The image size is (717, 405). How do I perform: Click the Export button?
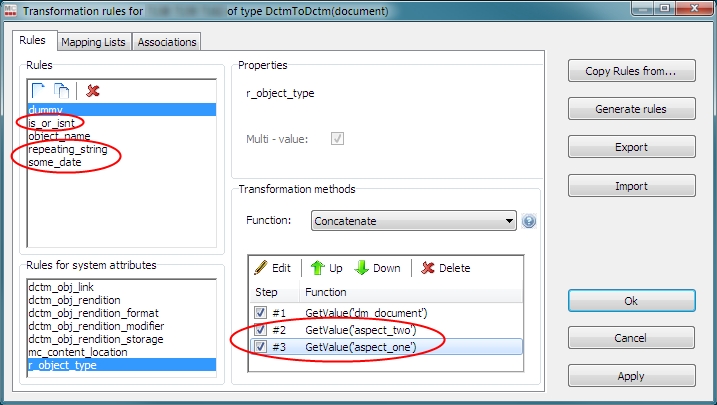tap(631, 147)
